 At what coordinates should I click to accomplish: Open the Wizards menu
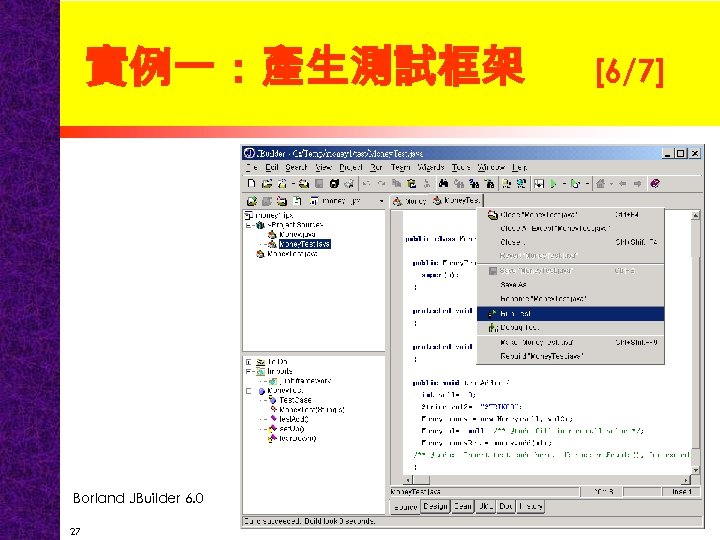[431, 168]
